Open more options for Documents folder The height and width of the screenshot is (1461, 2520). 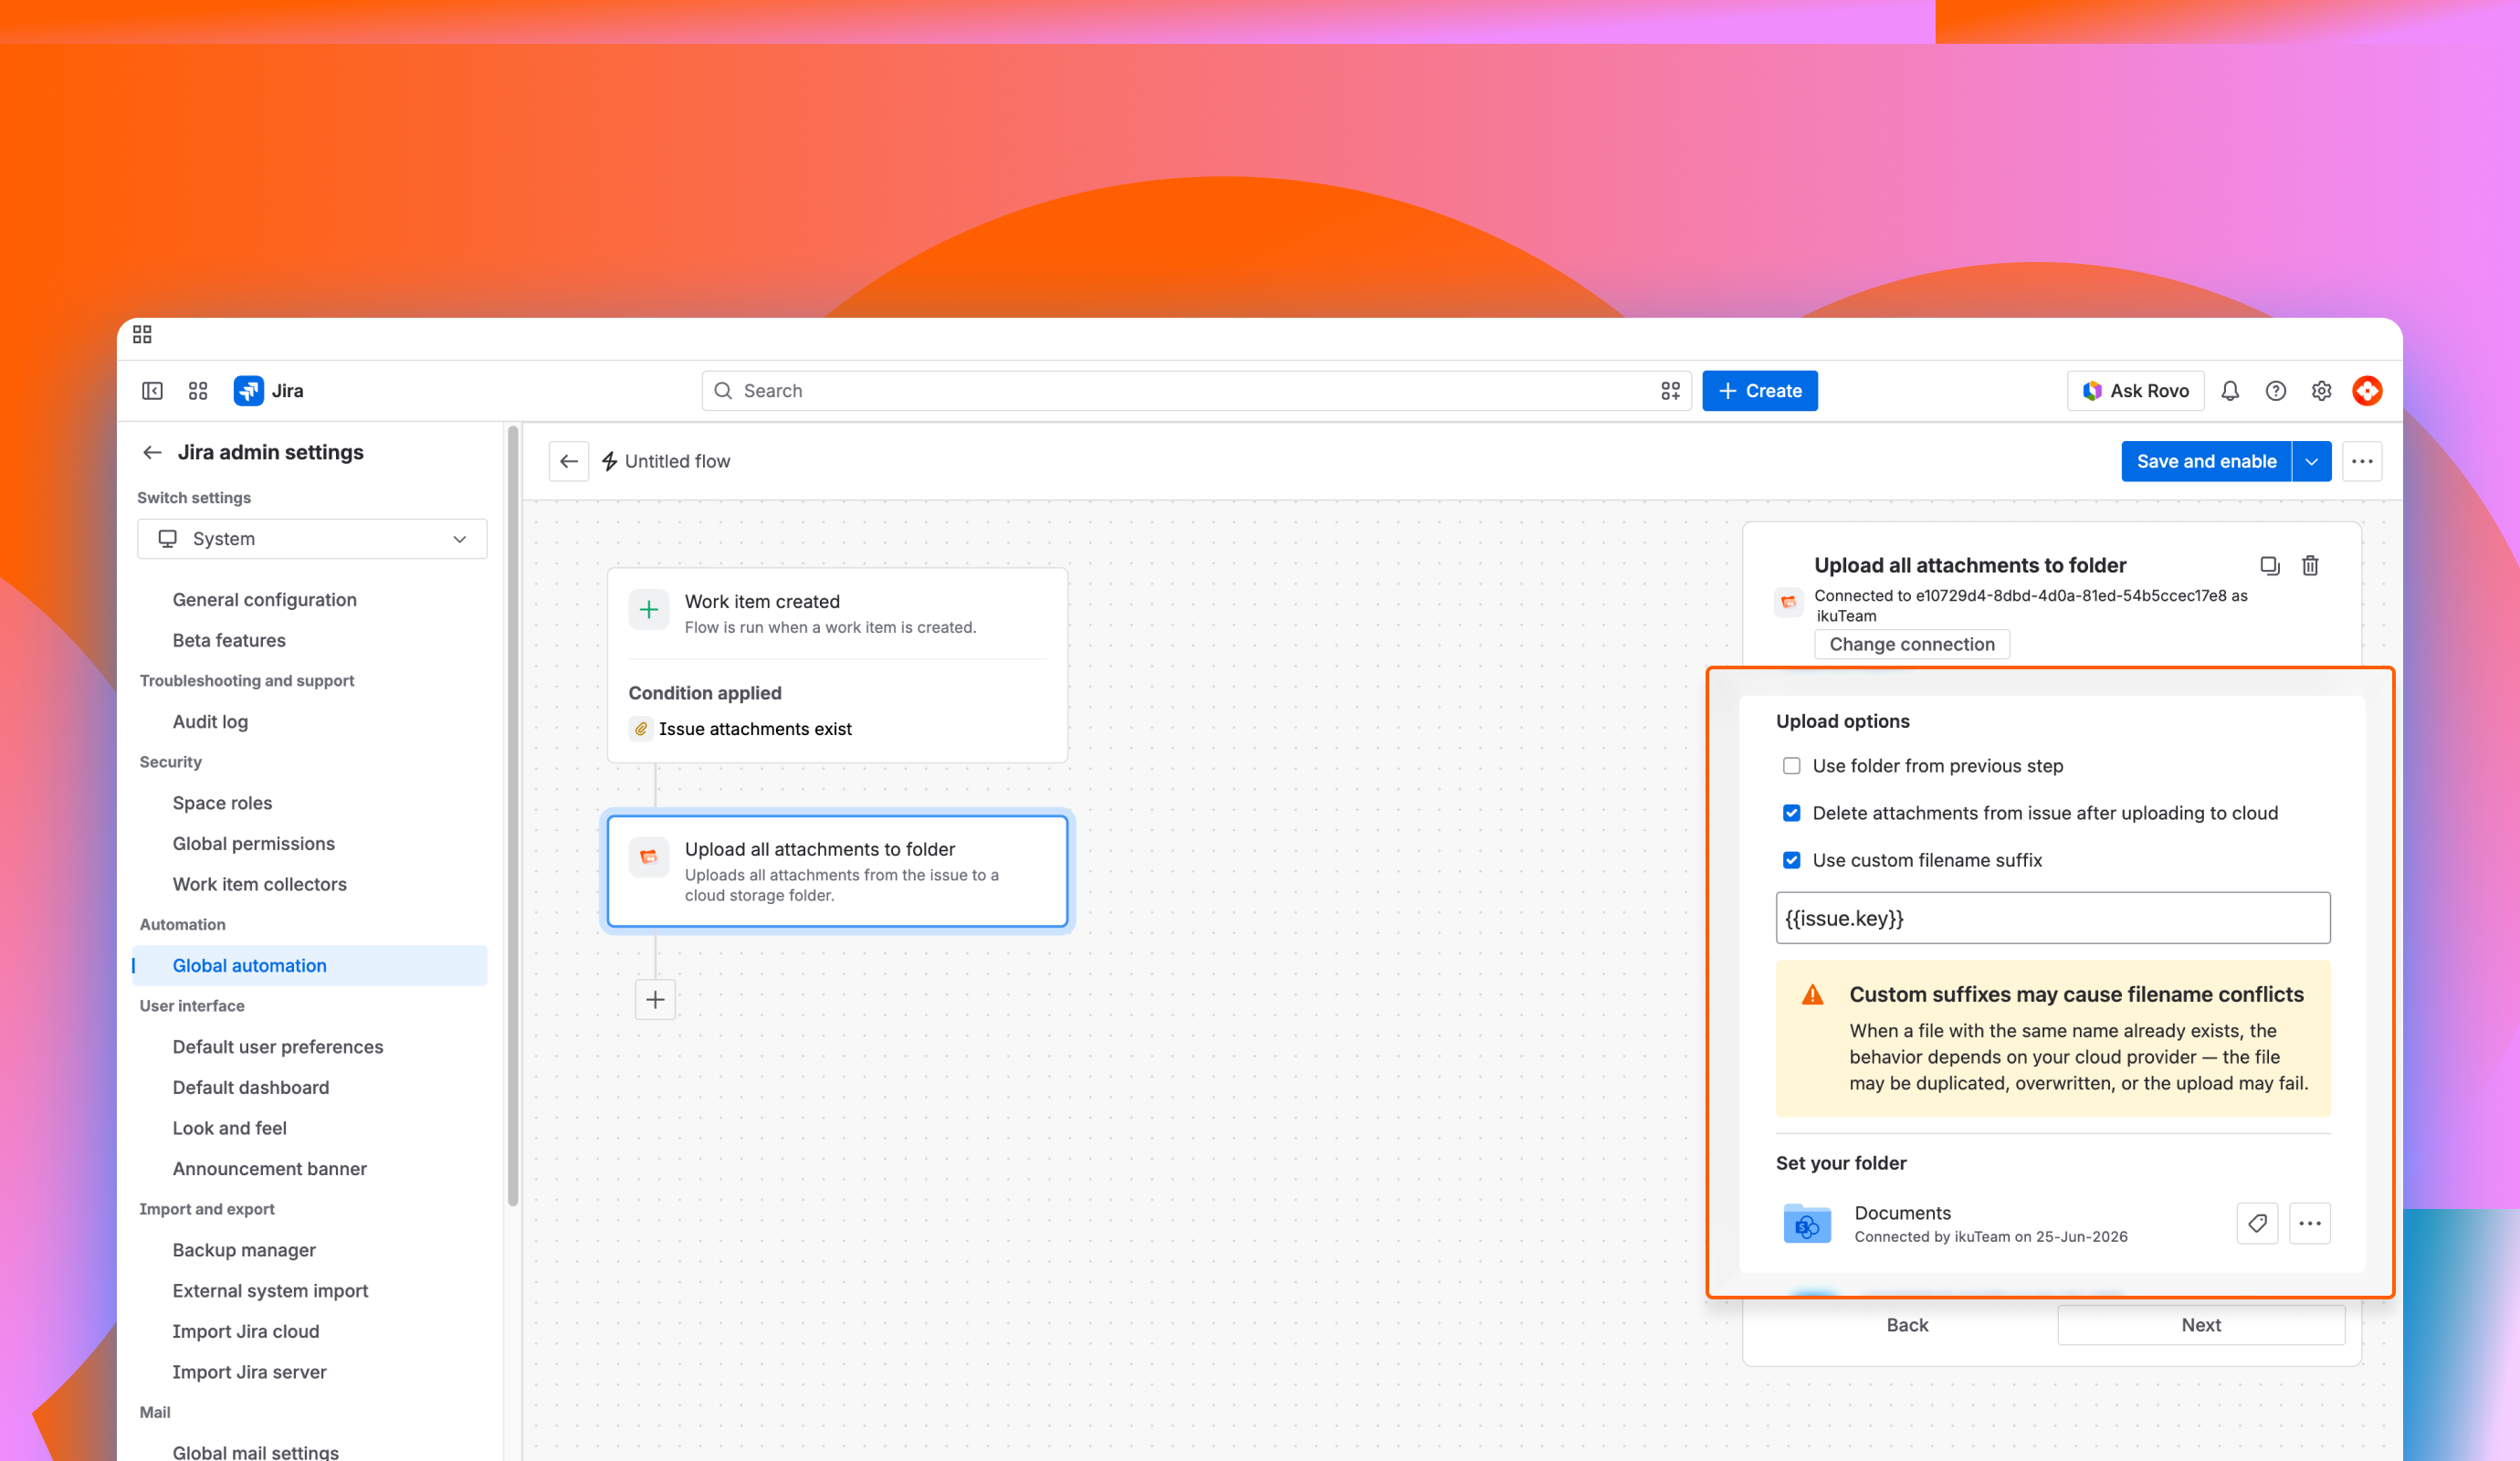2310,1223
